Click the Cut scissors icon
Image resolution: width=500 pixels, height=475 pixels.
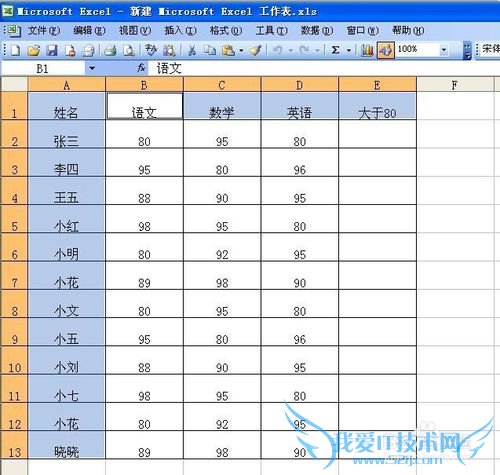192,50
